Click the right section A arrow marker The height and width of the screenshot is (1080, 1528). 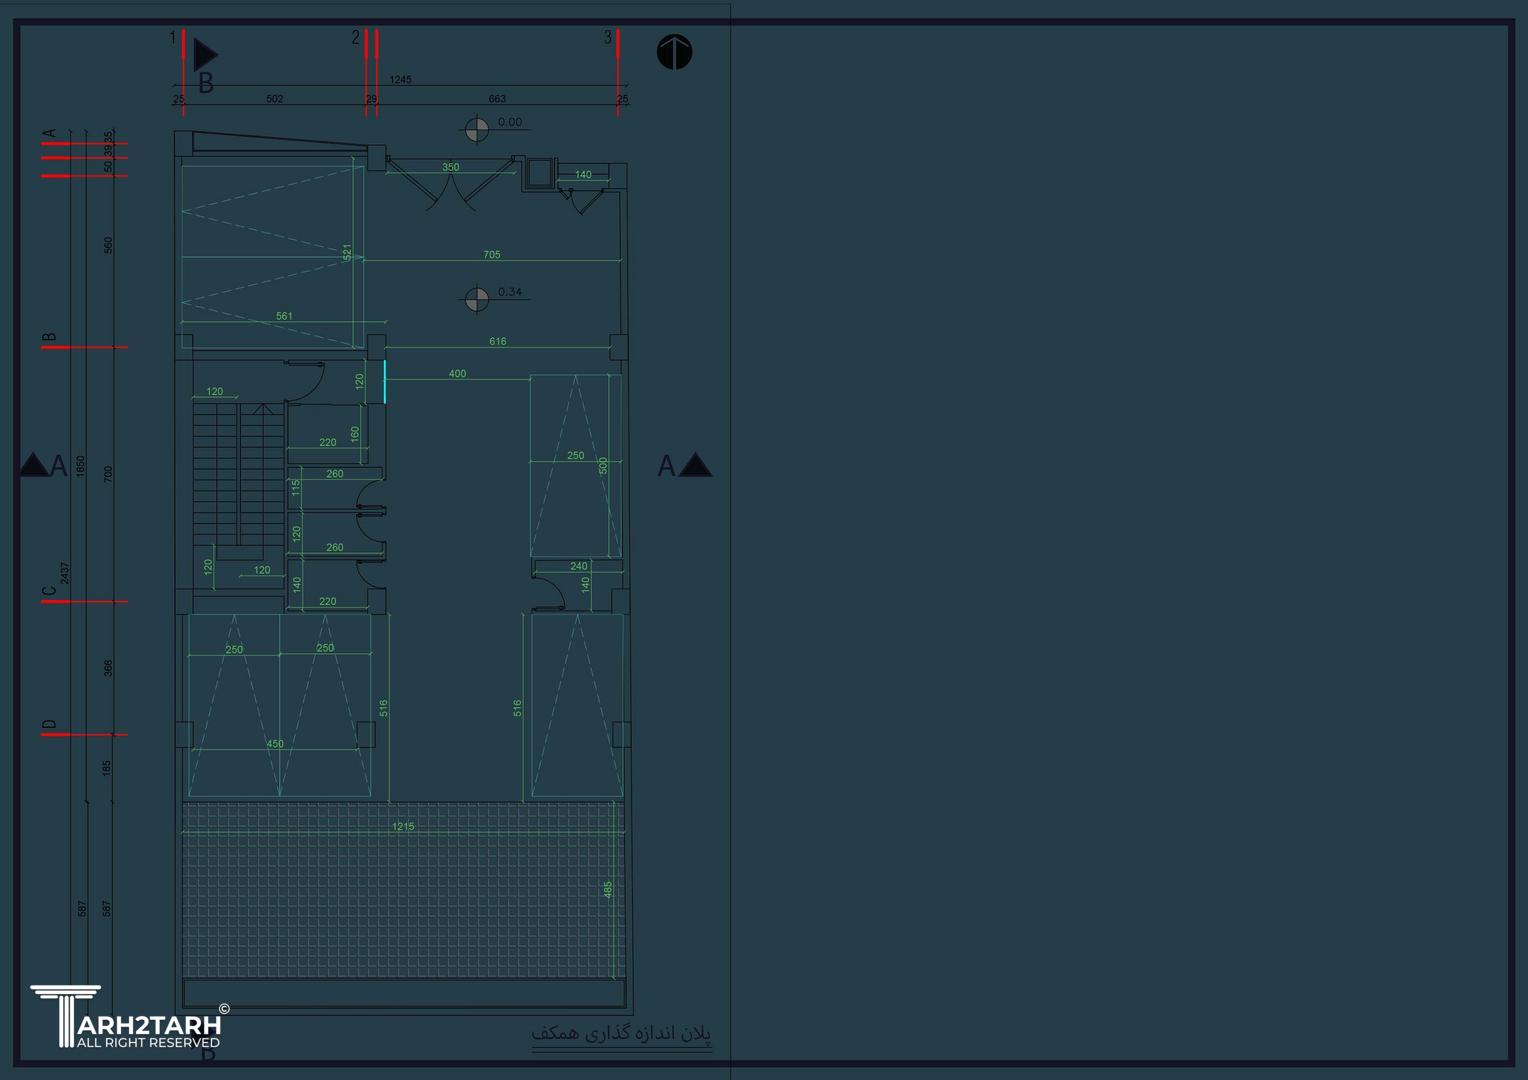(x=695, y=465)
